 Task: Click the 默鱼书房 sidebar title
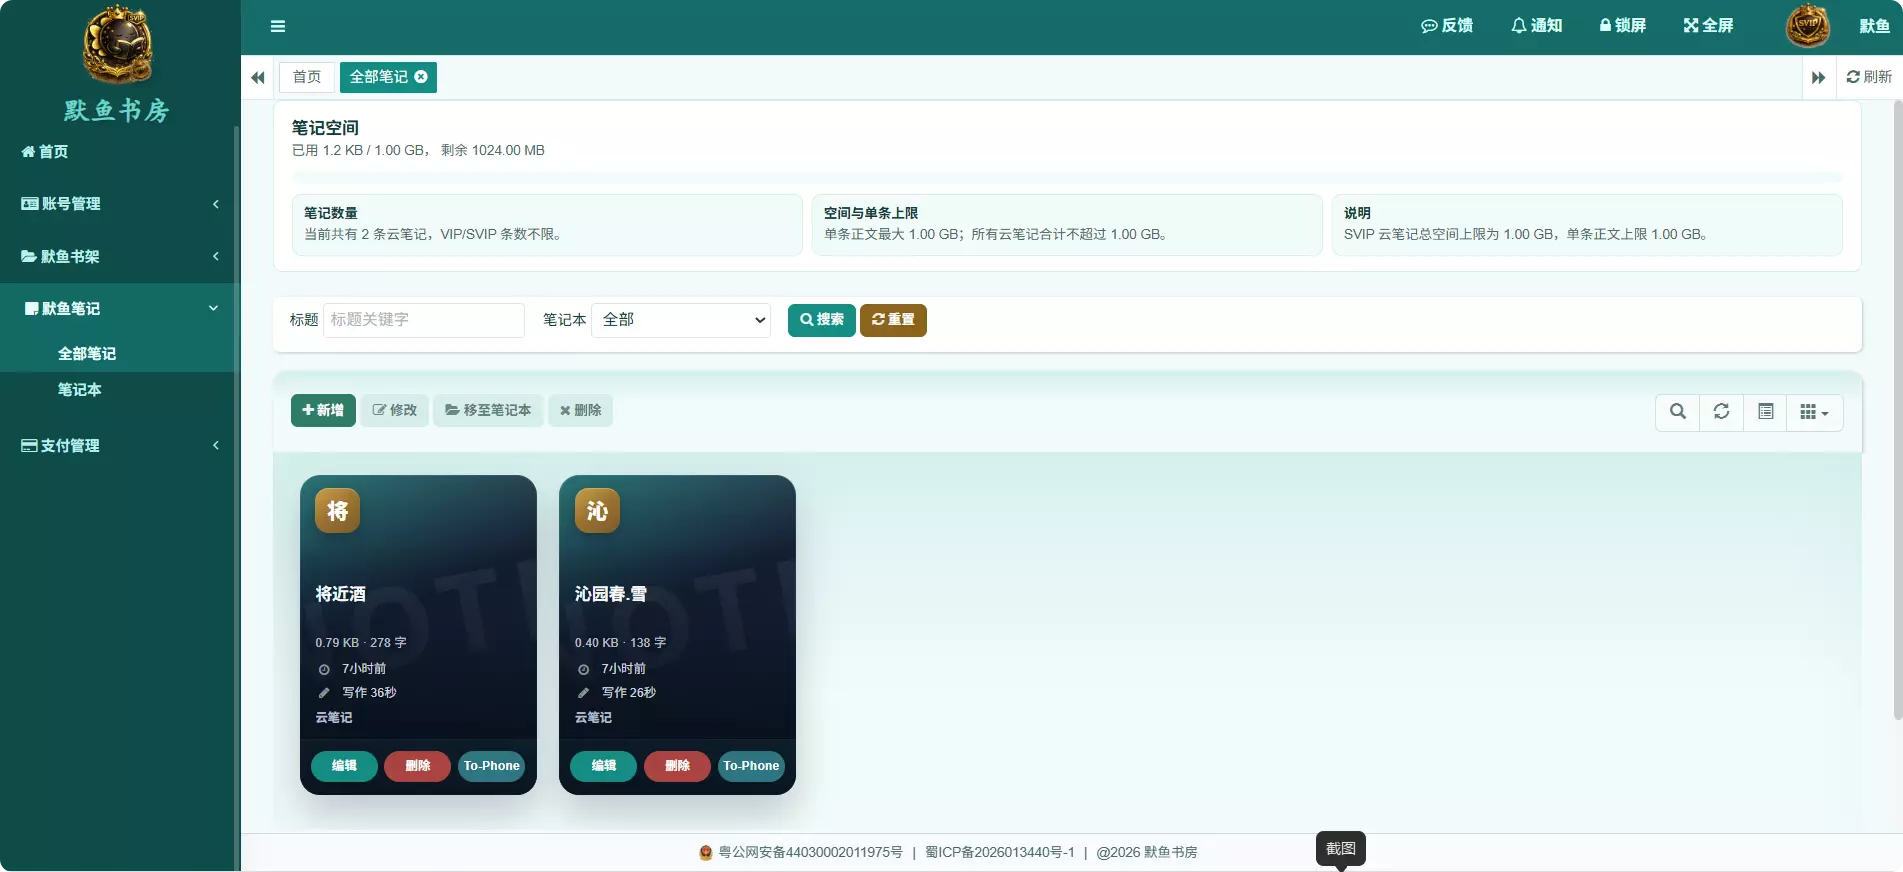click(x=117, y=110)
